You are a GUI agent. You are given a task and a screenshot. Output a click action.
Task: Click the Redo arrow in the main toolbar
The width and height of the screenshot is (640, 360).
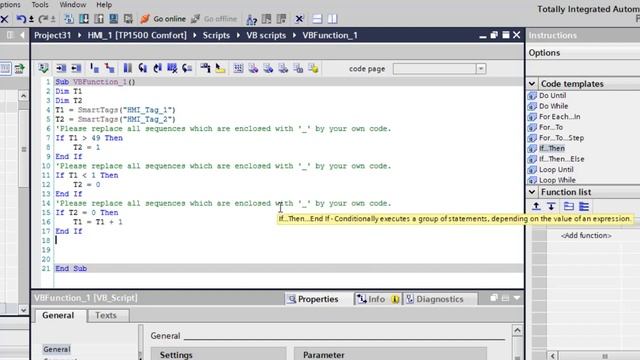tap(43, 19)
